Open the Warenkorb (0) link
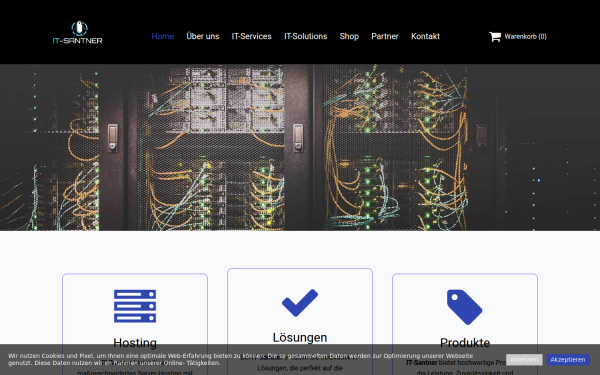 tap(525, 36)
